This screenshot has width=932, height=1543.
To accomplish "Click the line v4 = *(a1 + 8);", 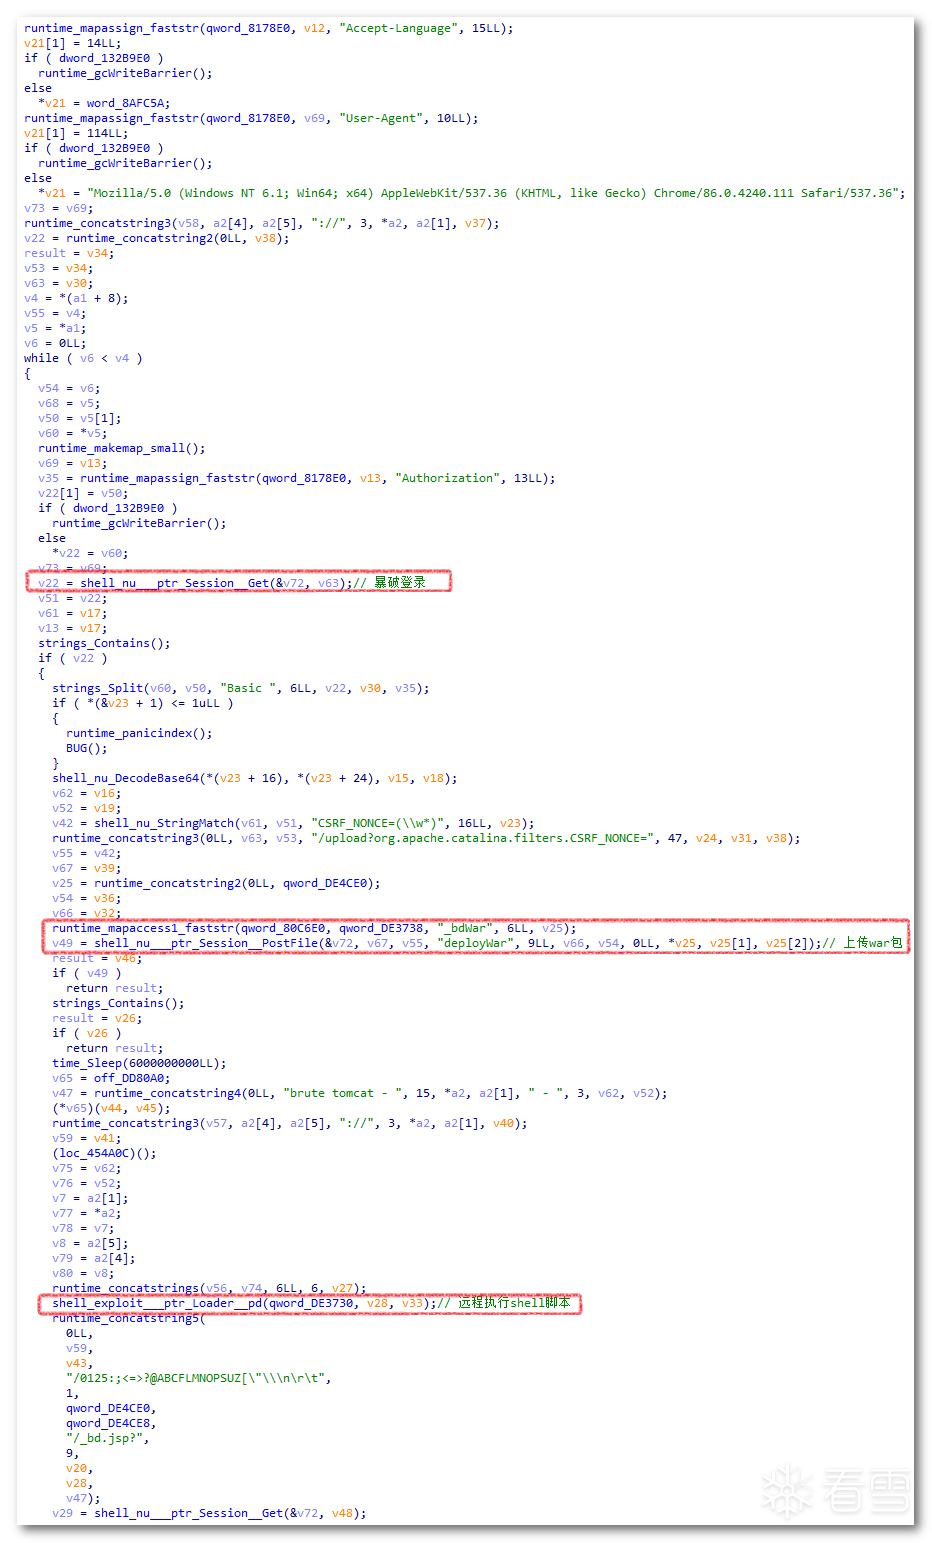I will point(76,298).
